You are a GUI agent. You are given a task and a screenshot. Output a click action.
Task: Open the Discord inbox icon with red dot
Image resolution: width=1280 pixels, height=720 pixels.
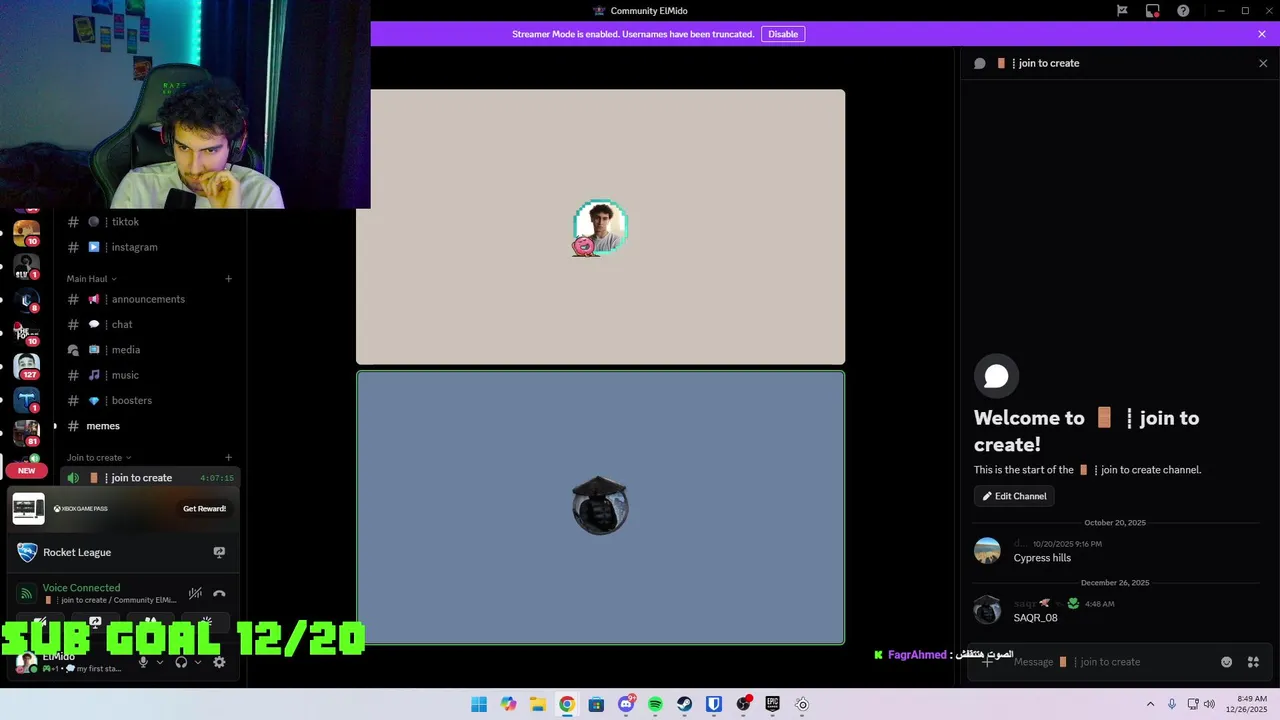coord(1153,11)
